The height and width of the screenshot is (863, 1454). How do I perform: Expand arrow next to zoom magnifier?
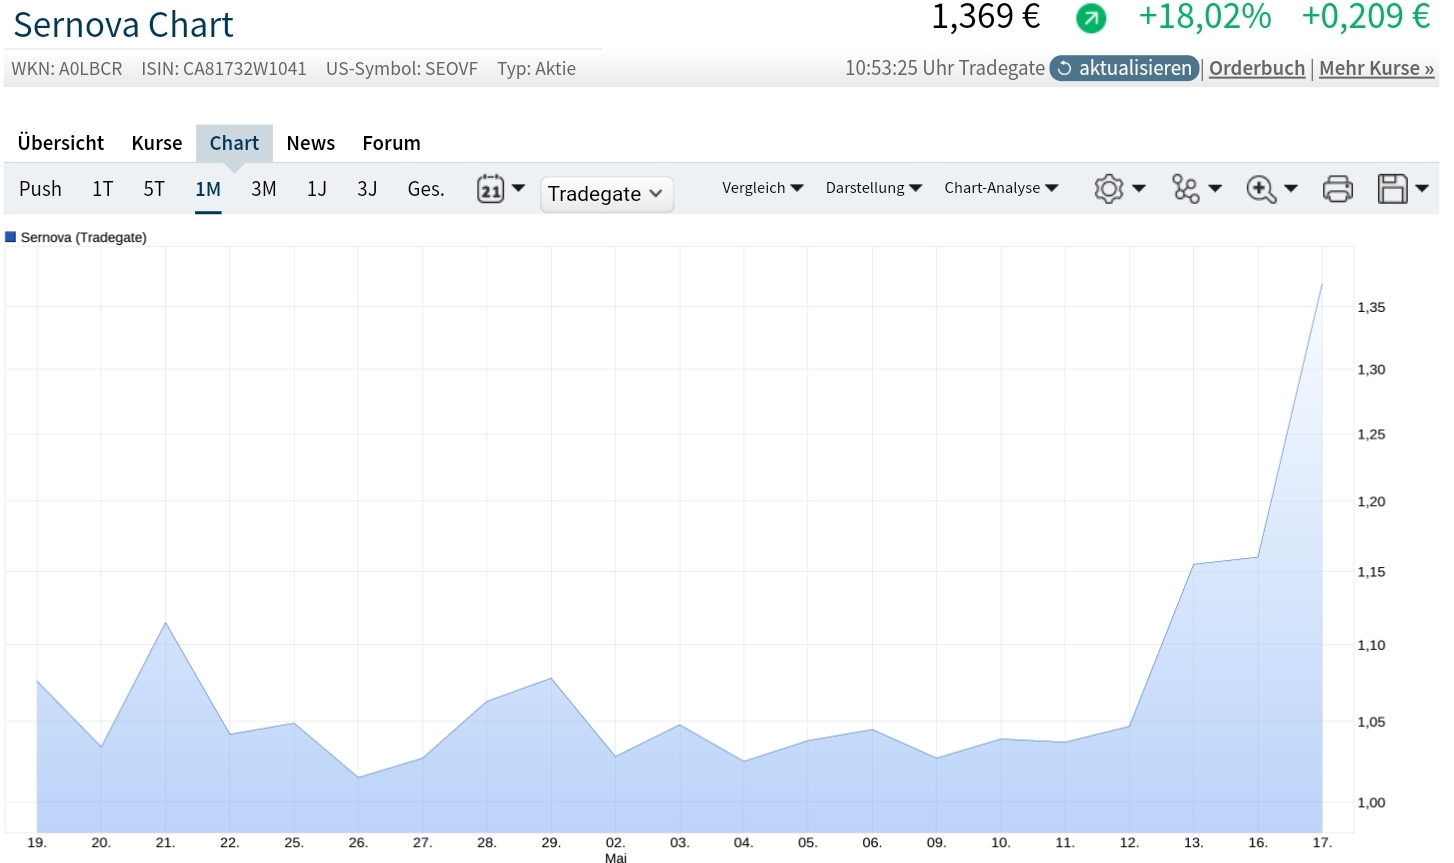tap(1291, 188)
